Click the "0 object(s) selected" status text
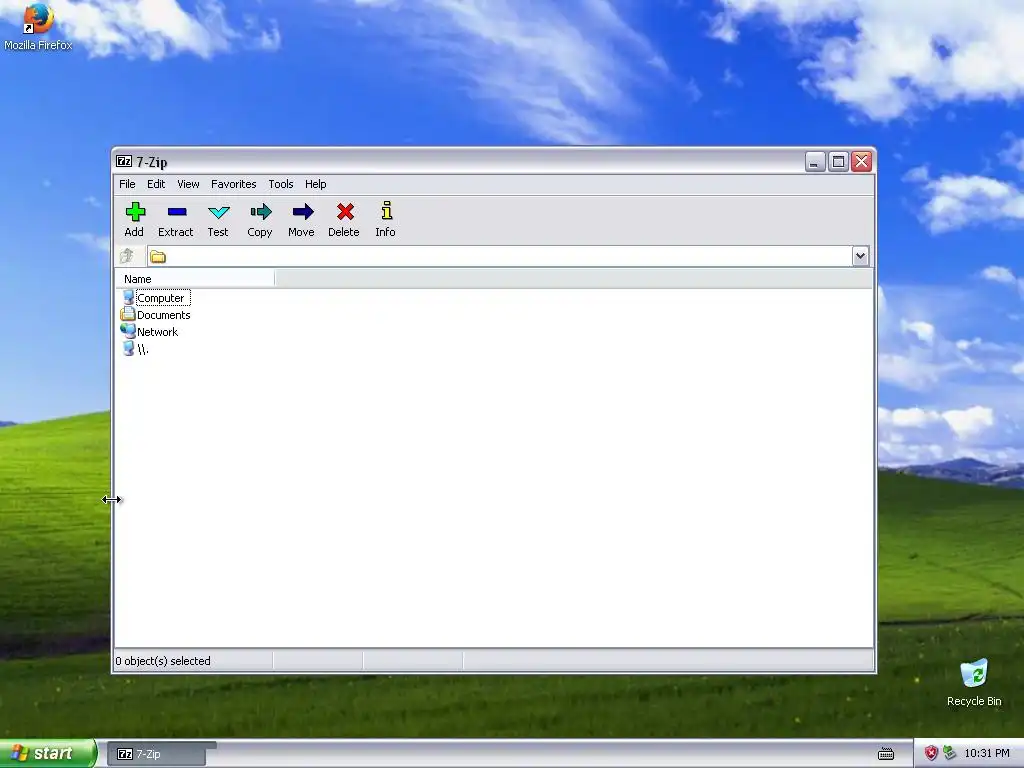This screenshot has height=768, width=1024. 163,661
